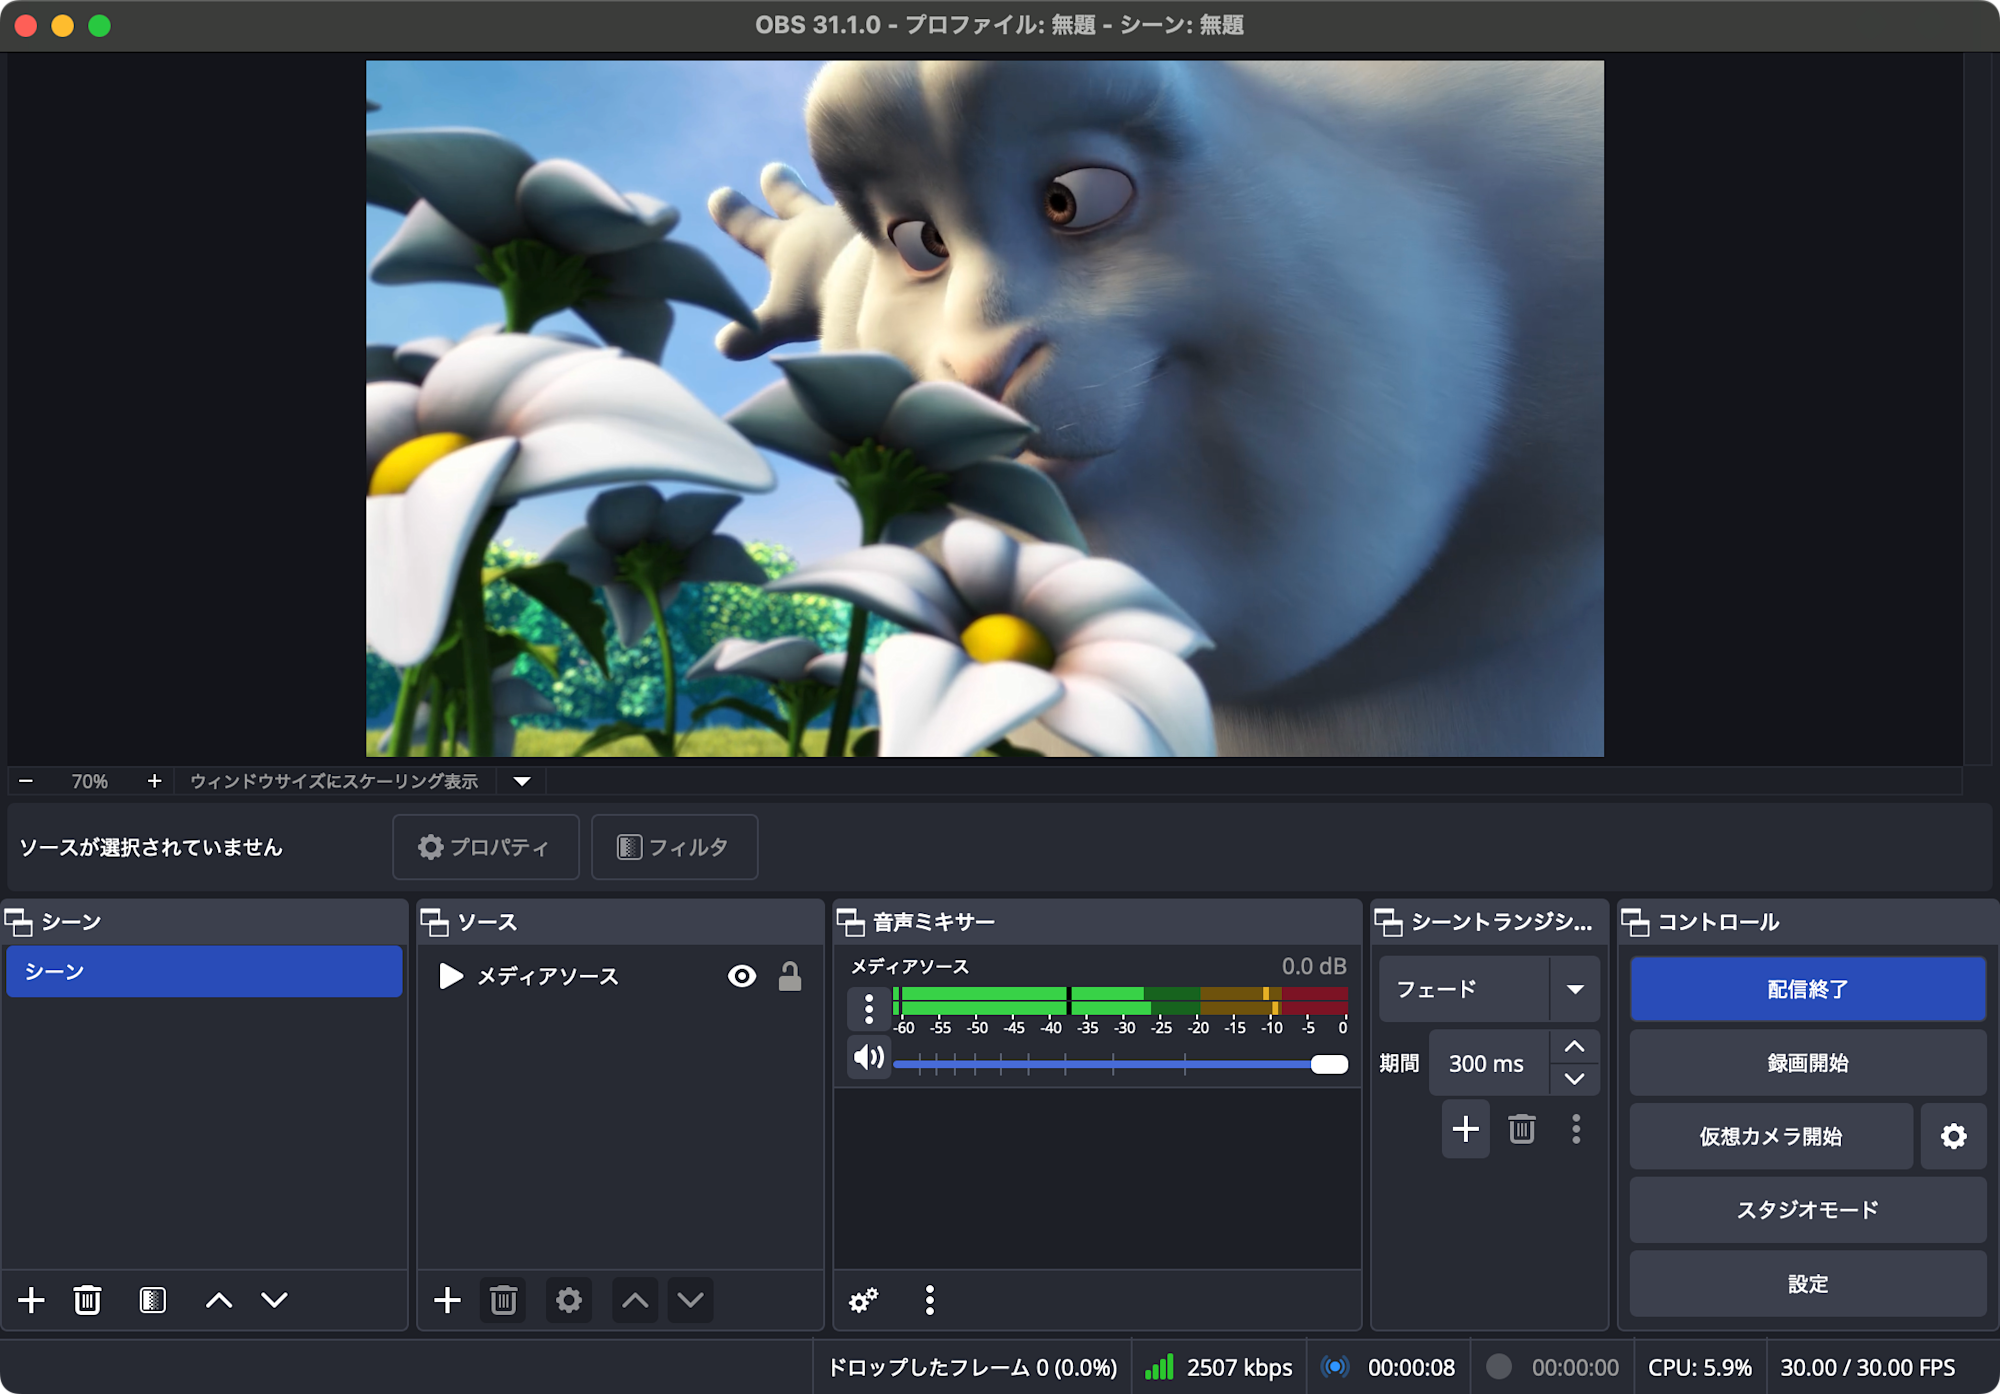
Task: Expand preview scaling dropdown arrow
Action: coord(522,781)
